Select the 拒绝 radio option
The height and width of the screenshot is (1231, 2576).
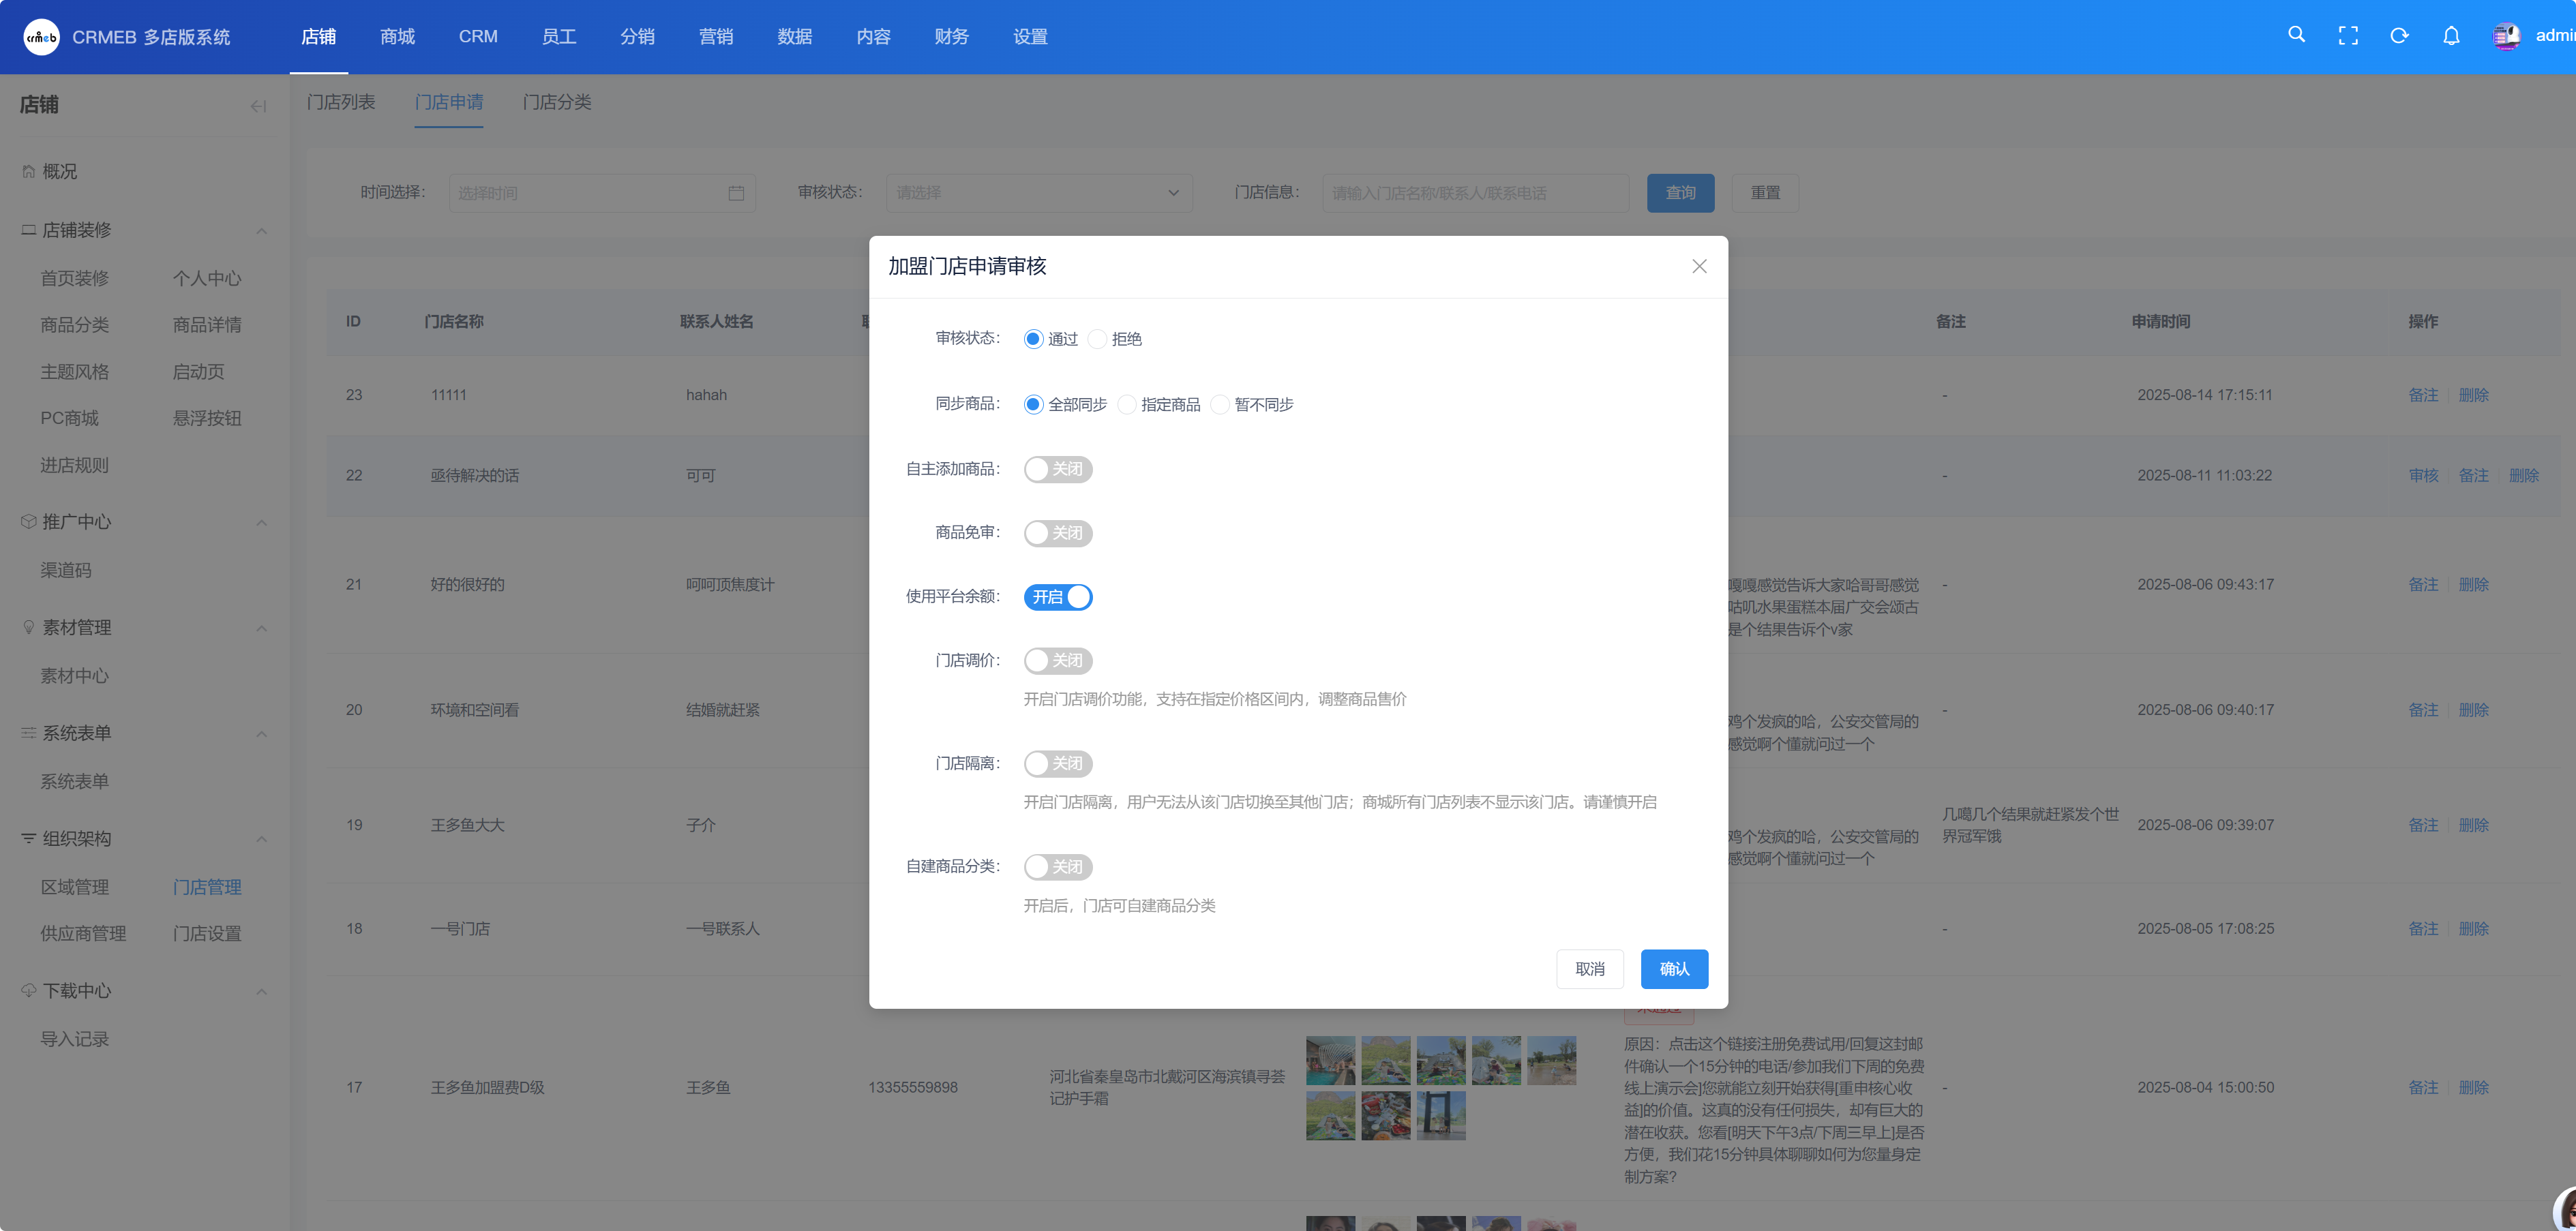[x=1098, y=339]
